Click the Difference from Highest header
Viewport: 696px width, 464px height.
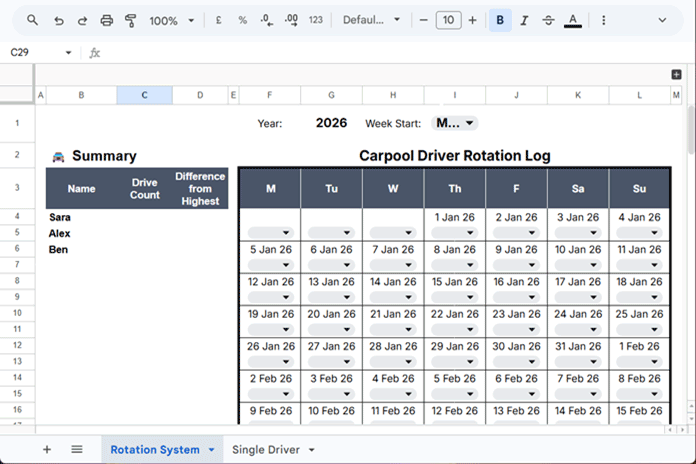[200, 189]
